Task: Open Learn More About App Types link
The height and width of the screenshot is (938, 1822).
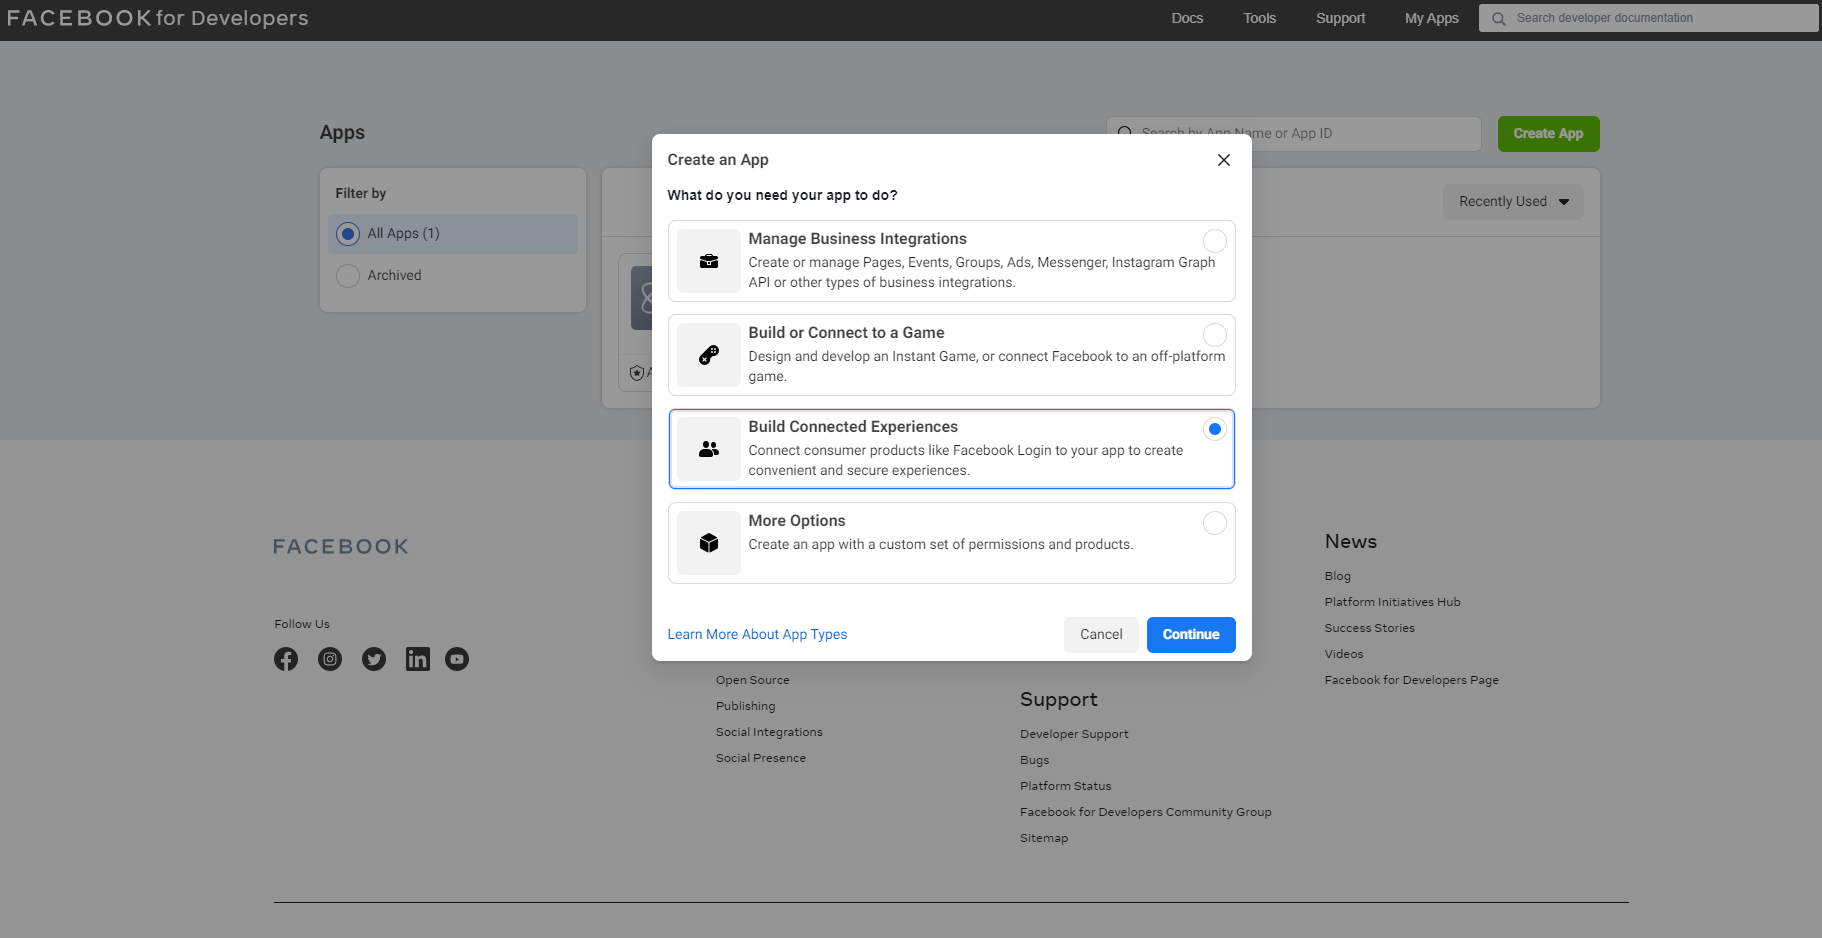Action: tap(757, 635)
